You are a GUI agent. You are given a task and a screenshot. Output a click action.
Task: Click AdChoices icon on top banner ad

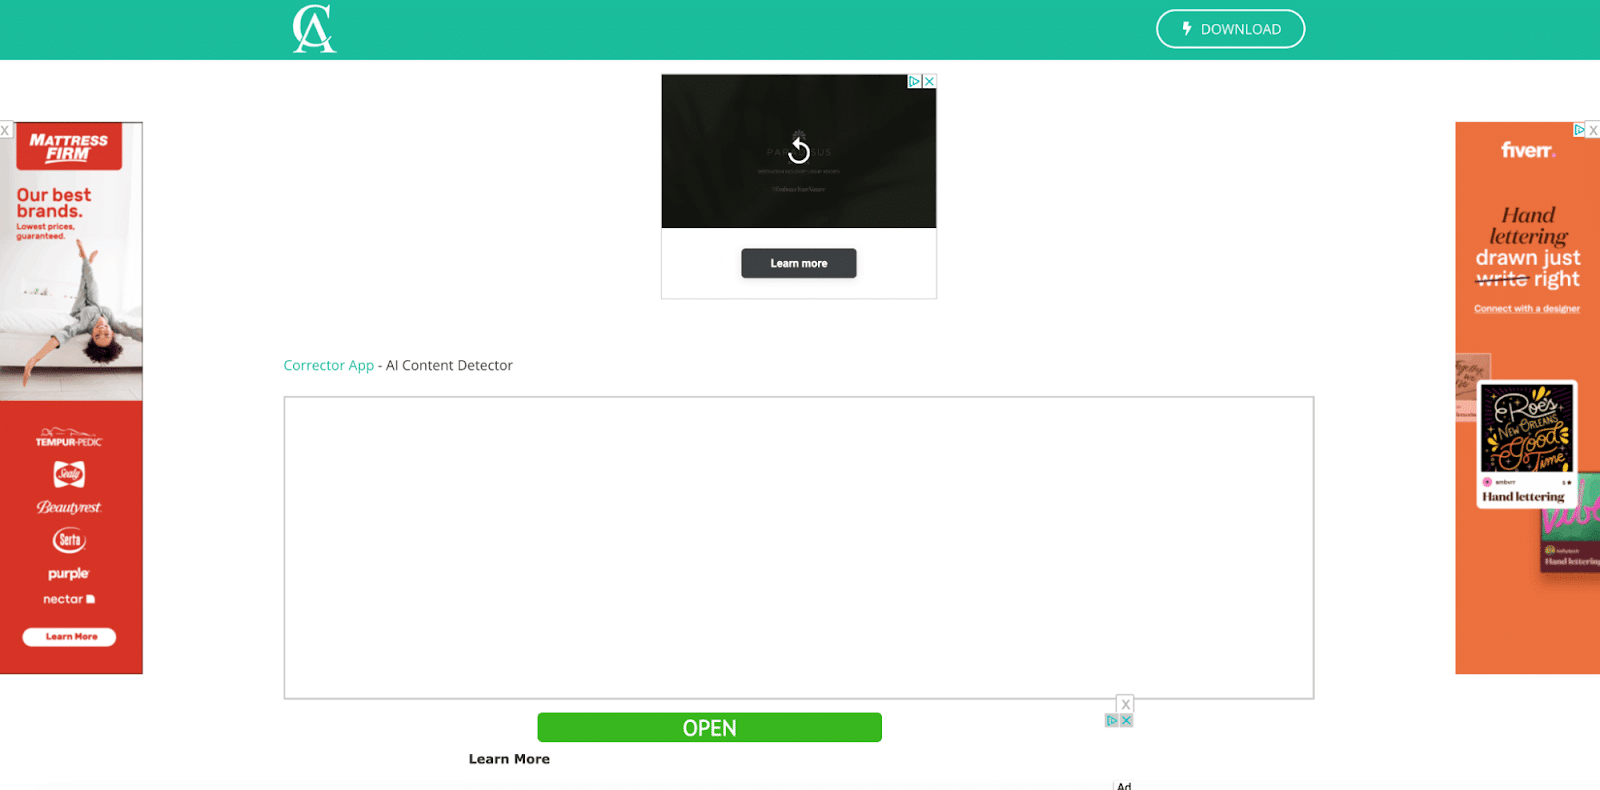point(914,82)
